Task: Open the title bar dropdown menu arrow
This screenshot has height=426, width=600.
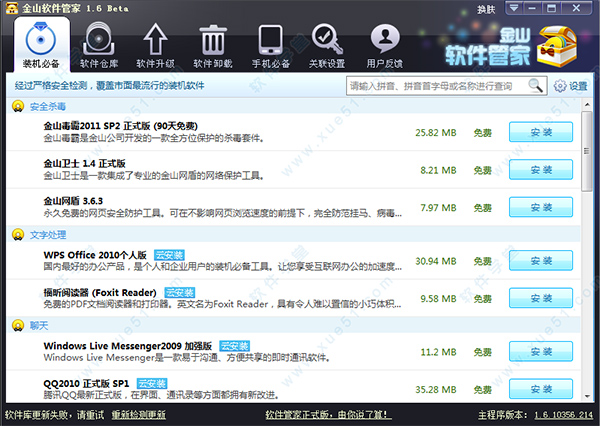Action: pyautogui.click(x=514, y=8)
